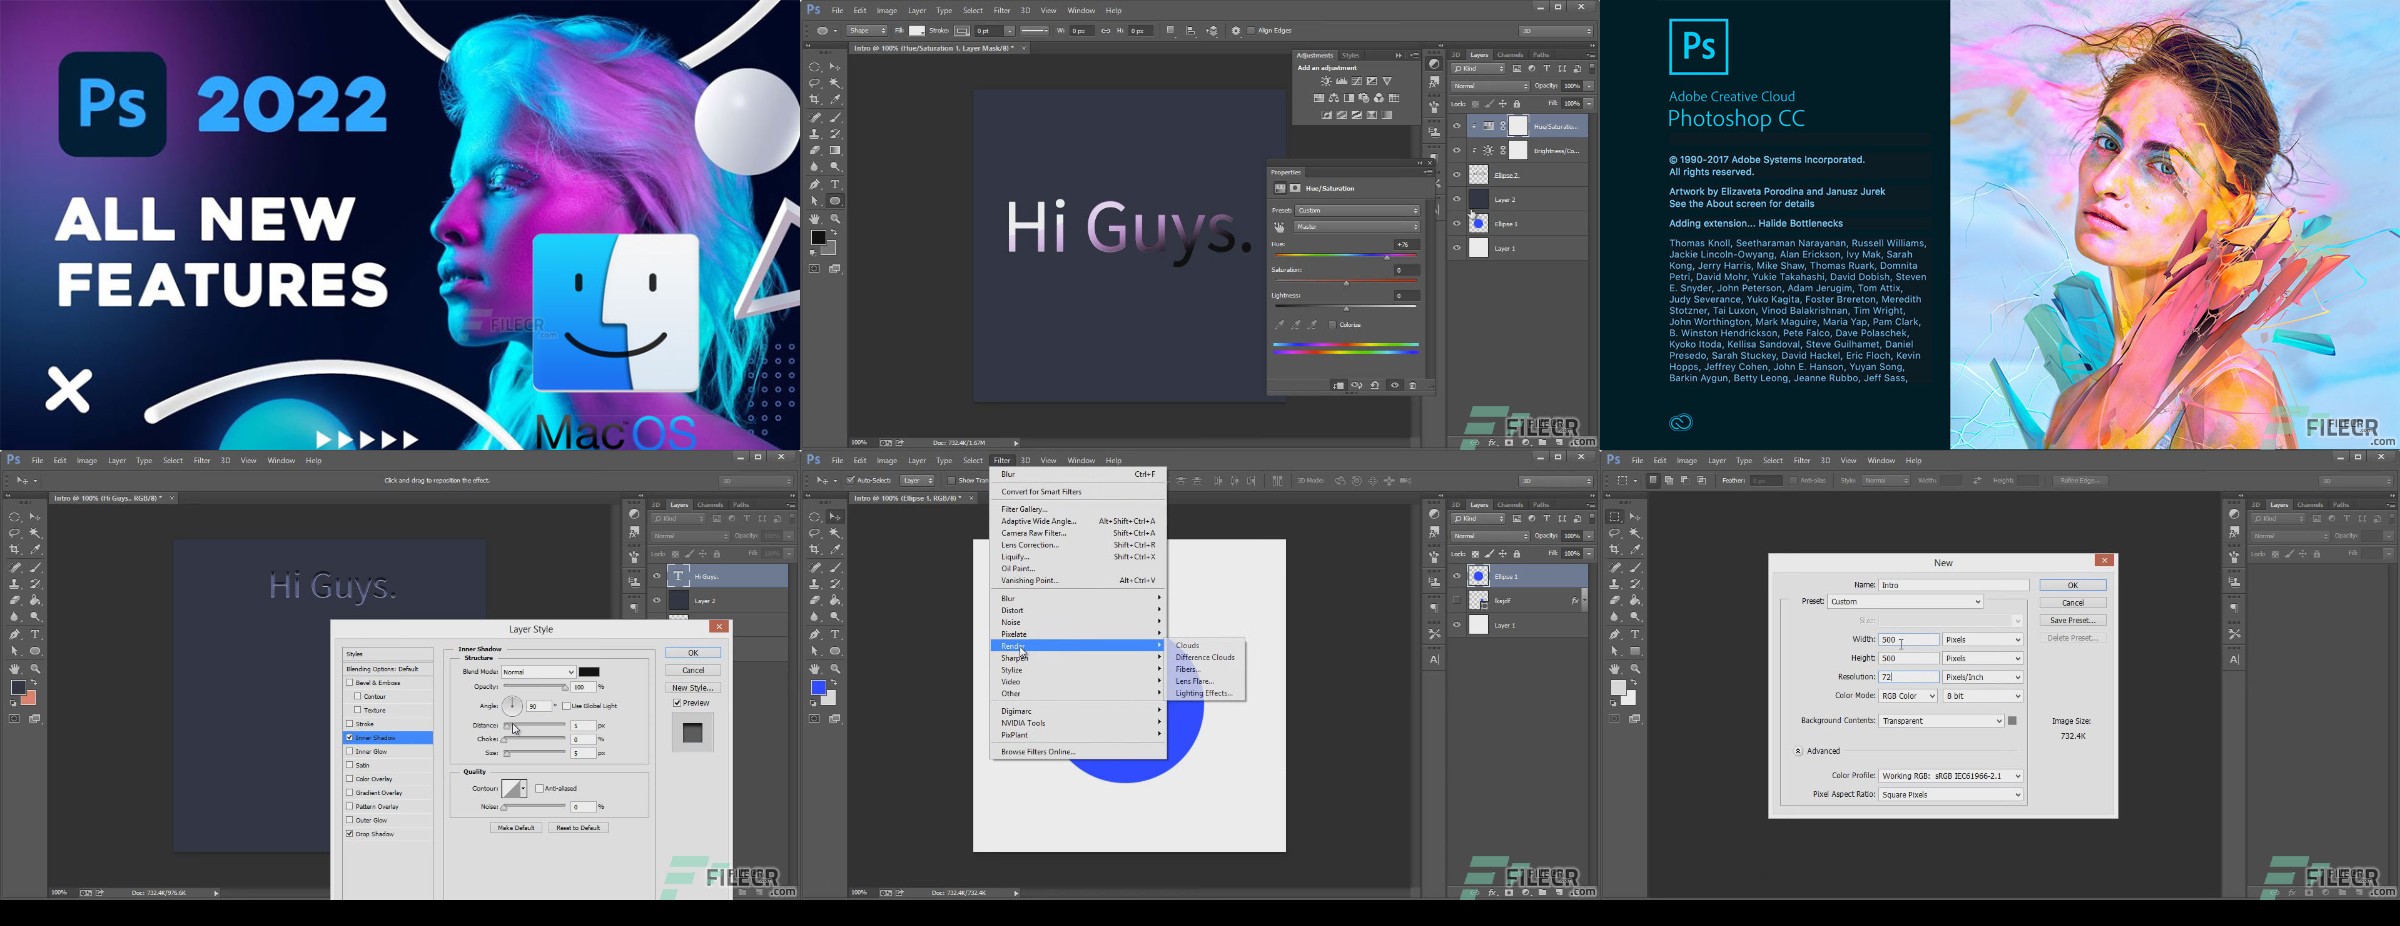This screenshot has width=2400, height=926.
Task: Select the Type tool in the Hue/Saturation window
Action: 835,184
